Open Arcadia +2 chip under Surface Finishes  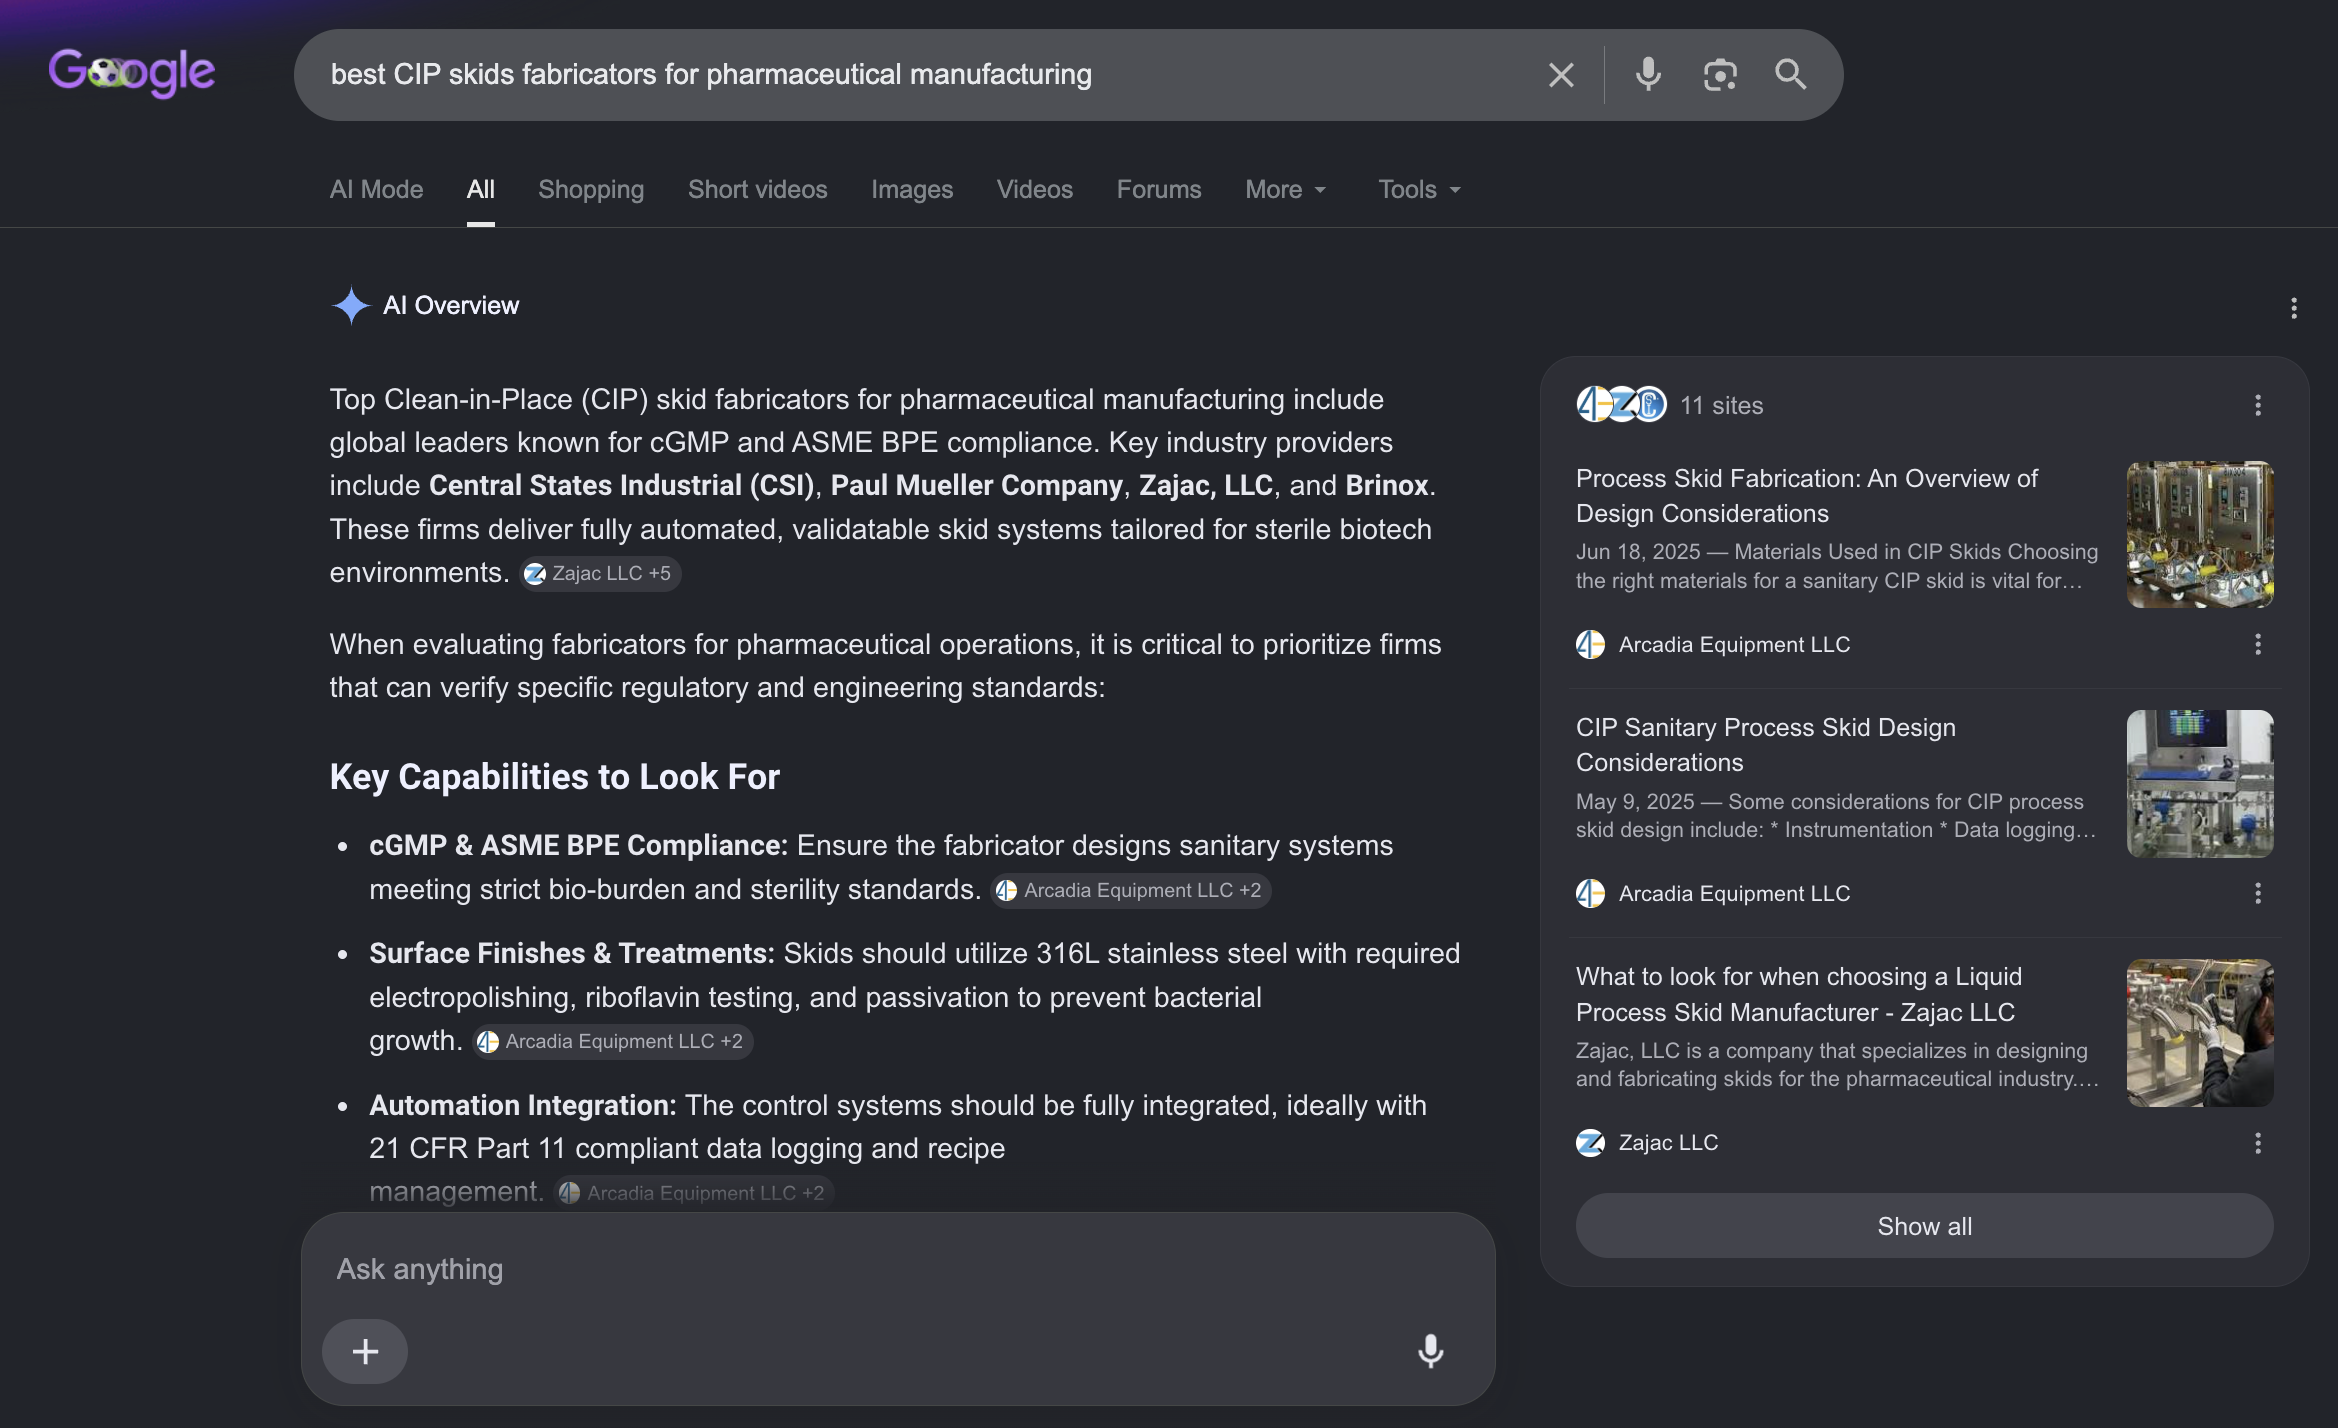pyautogui.click(x=613, y=1041)
